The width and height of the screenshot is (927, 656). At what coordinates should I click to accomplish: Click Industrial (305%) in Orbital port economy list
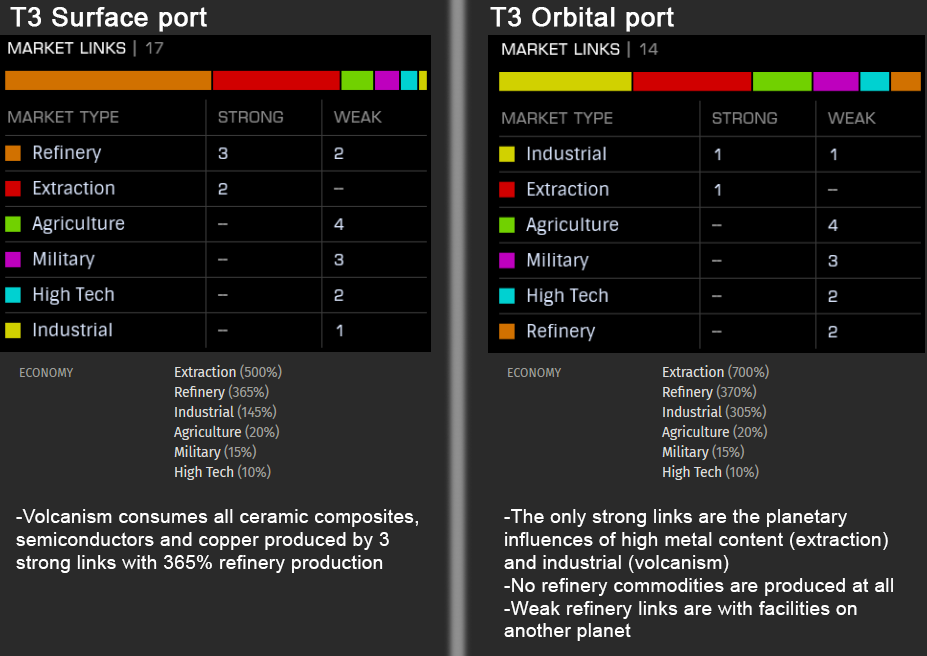click(x=714, y=412)
